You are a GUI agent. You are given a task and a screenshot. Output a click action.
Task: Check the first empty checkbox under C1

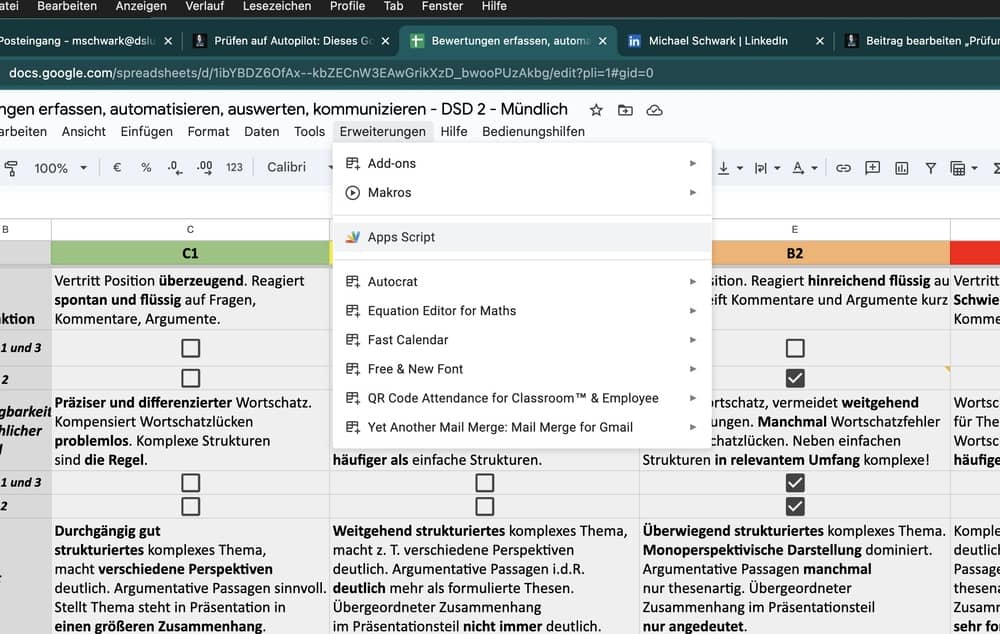[x=190, y=348]
